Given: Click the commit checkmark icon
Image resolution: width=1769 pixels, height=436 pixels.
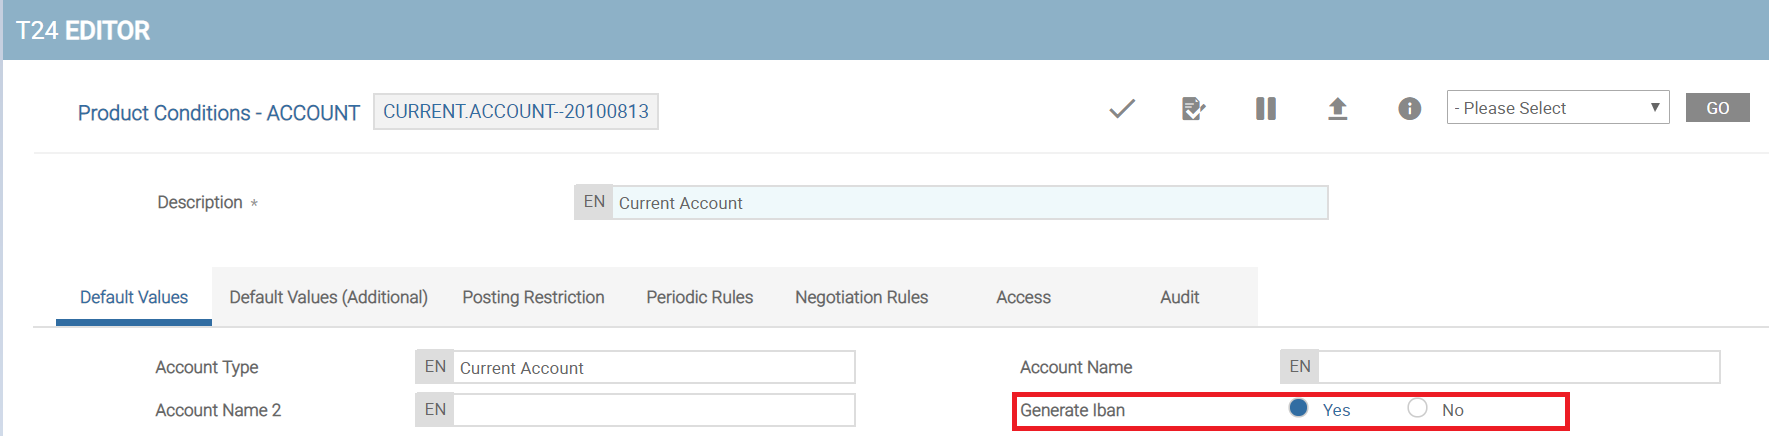Looking at the screenshot, I should tap(1122, 109).
